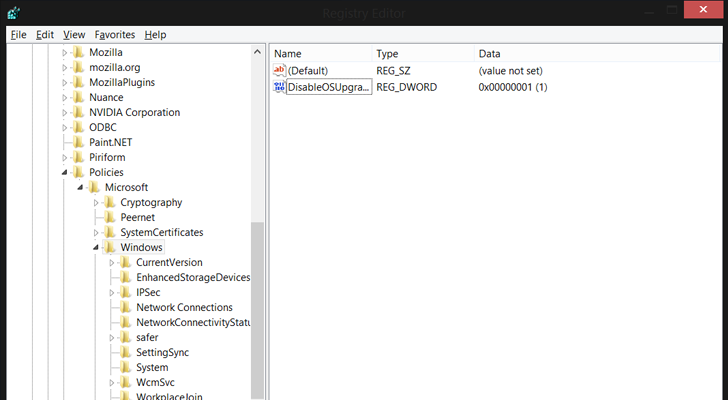Viewport: 728px width, 400px height.
Task: Expand the CurrentVersion key
Action: (x=112, y=263)
